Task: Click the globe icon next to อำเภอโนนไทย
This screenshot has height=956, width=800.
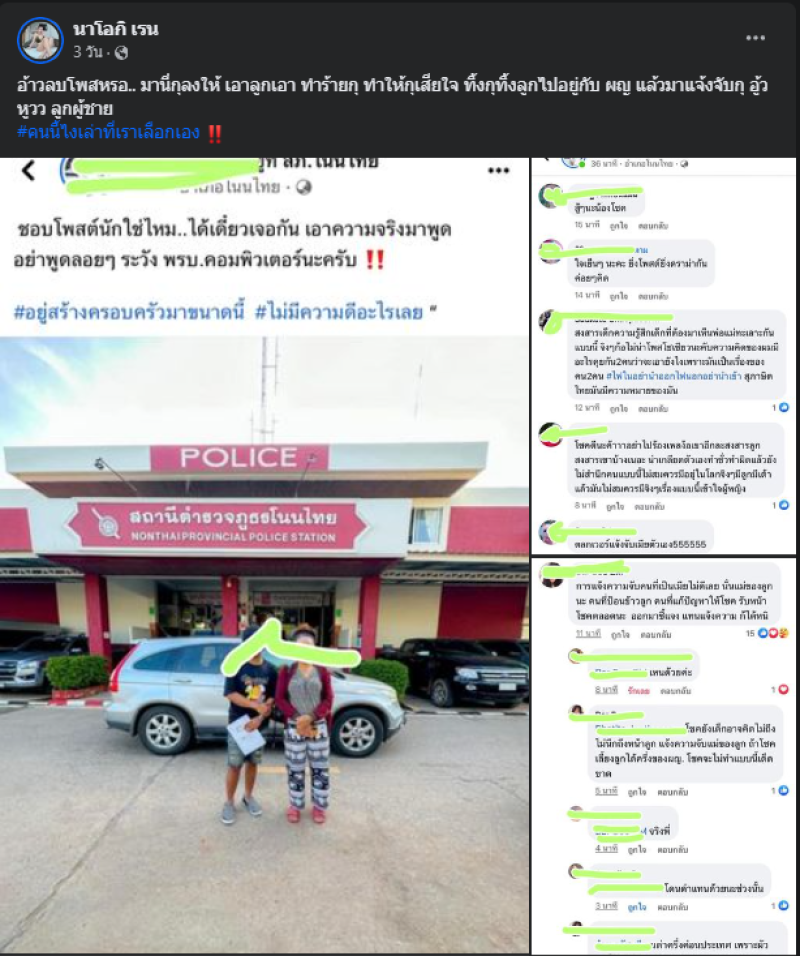Action: pyautogui.click(x=303, y=187)
